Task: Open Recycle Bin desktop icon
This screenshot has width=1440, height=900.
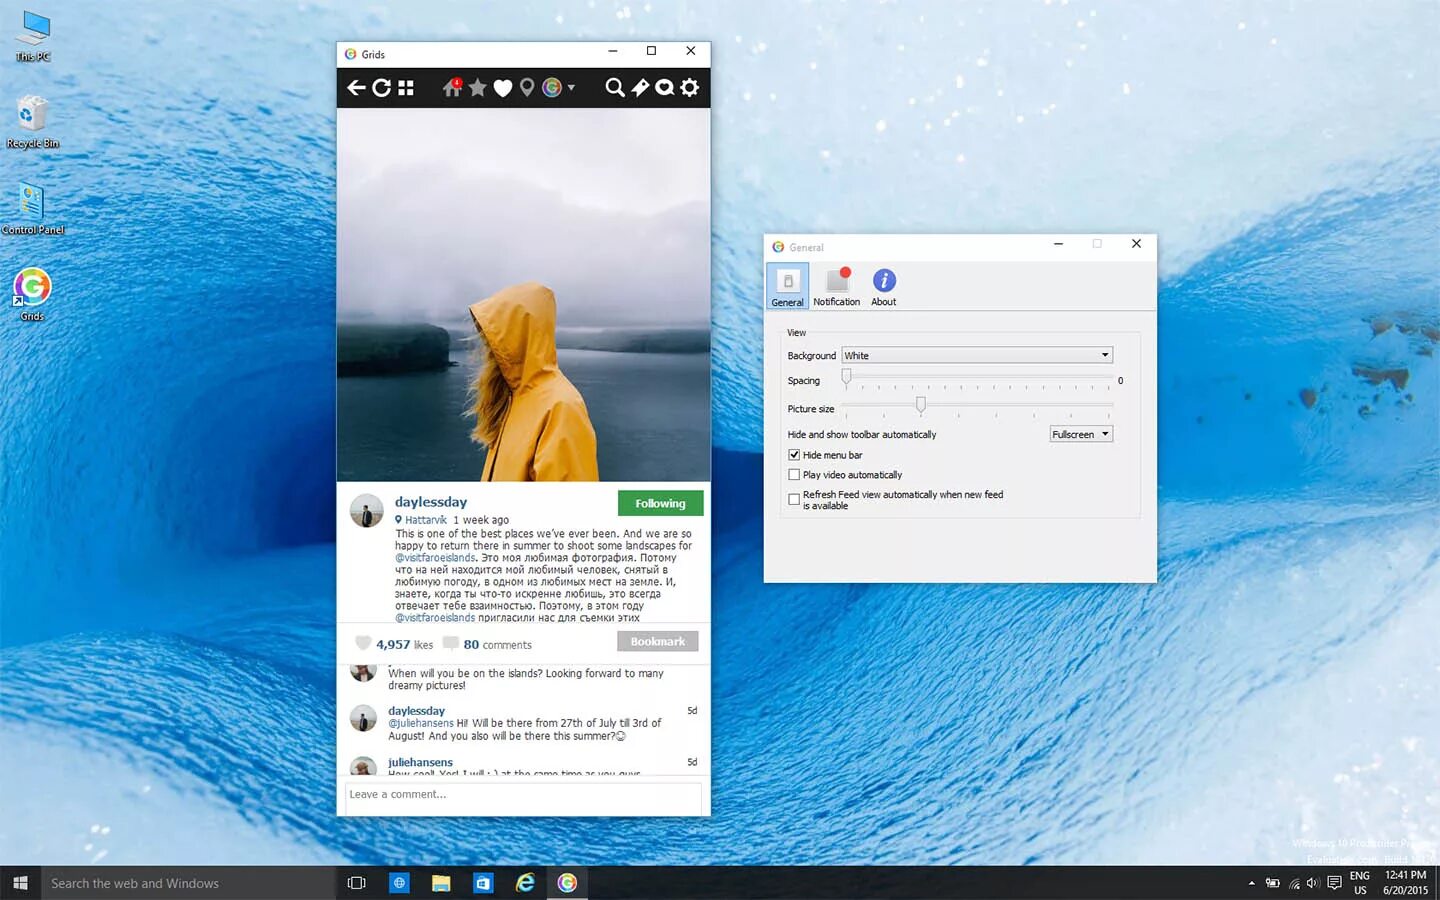Action: 33,123
